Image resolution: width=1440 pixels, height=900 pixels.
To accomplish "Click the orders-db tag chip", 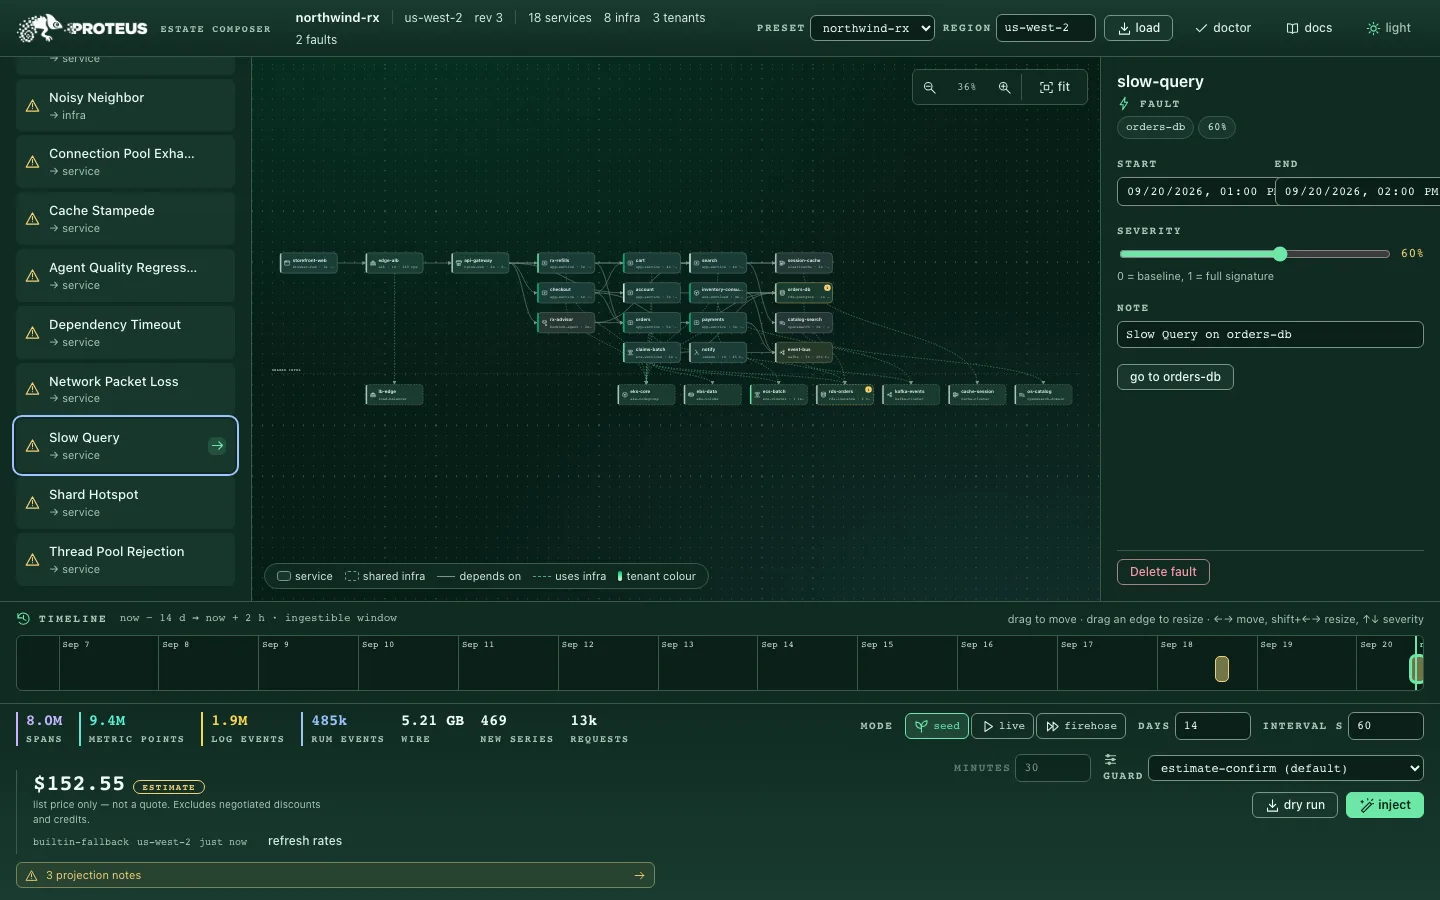I will [1155, 127].
